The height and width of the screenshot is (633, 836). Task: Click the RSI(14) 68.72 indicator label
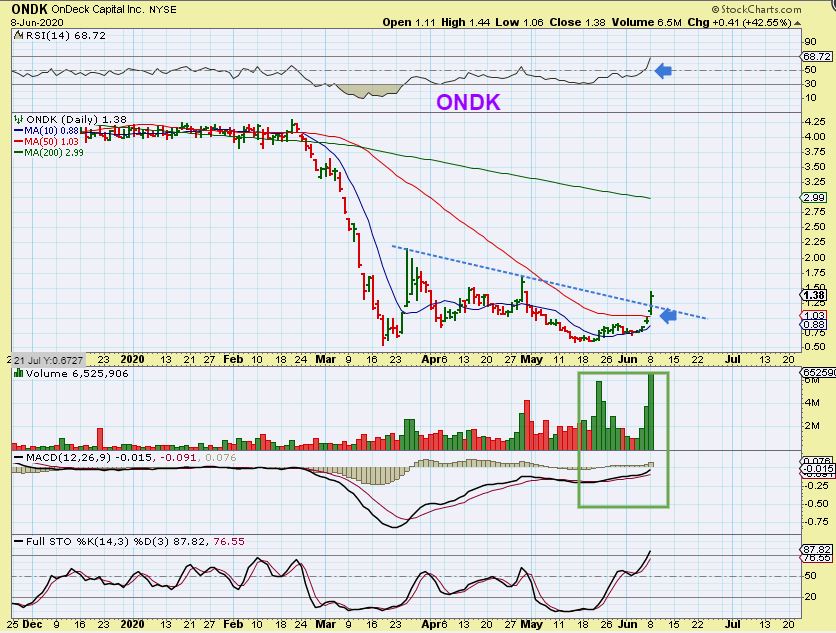click(x=66, y=36)
